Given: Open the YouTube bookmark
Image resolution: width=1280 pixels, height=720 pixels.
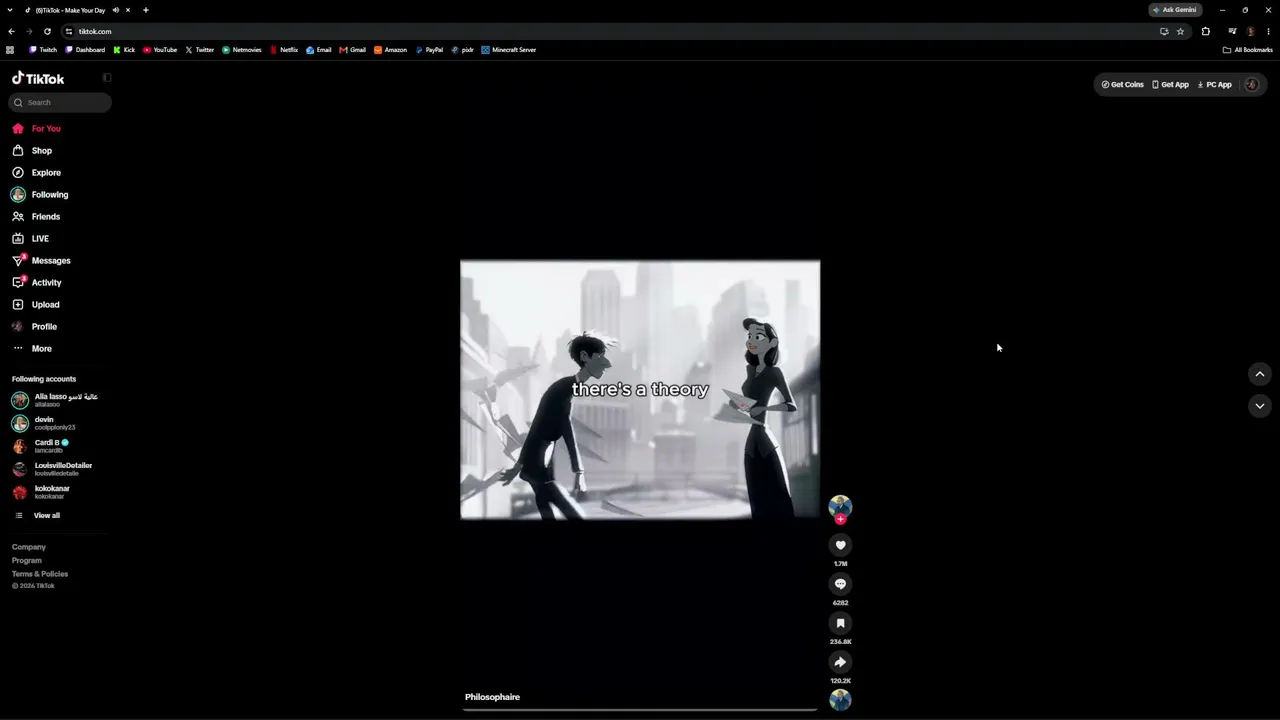Looking at the screenshot, I should pos(160,50).
